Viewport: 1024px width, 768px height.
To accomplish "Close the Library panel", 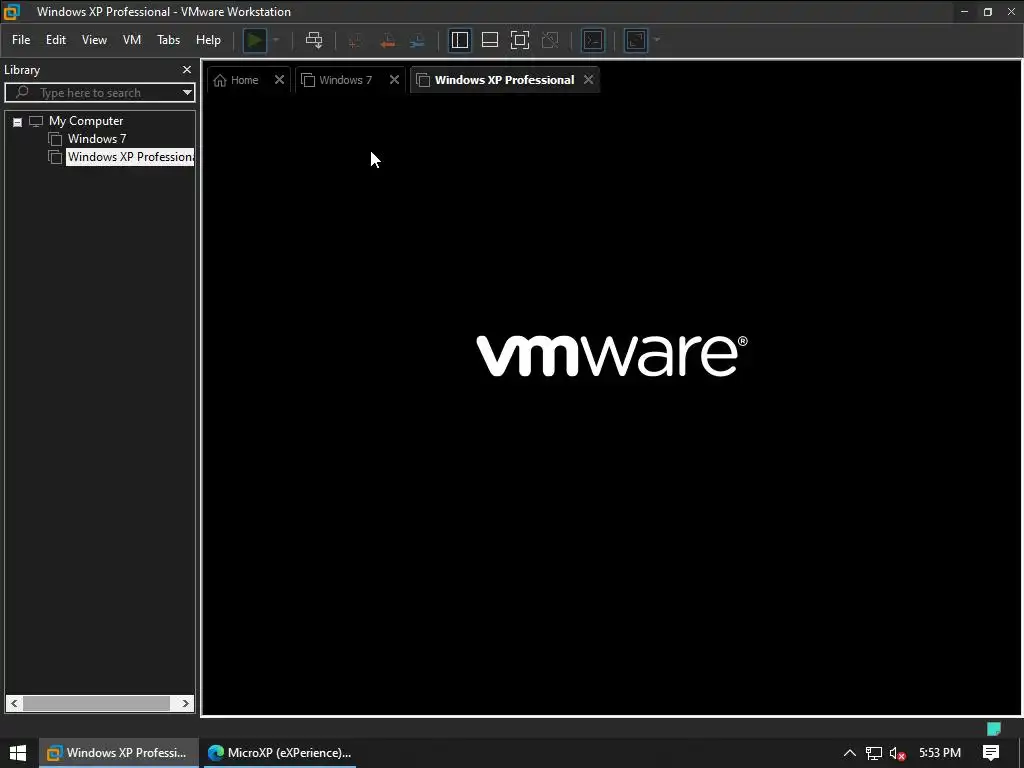I will coord(187,69).
